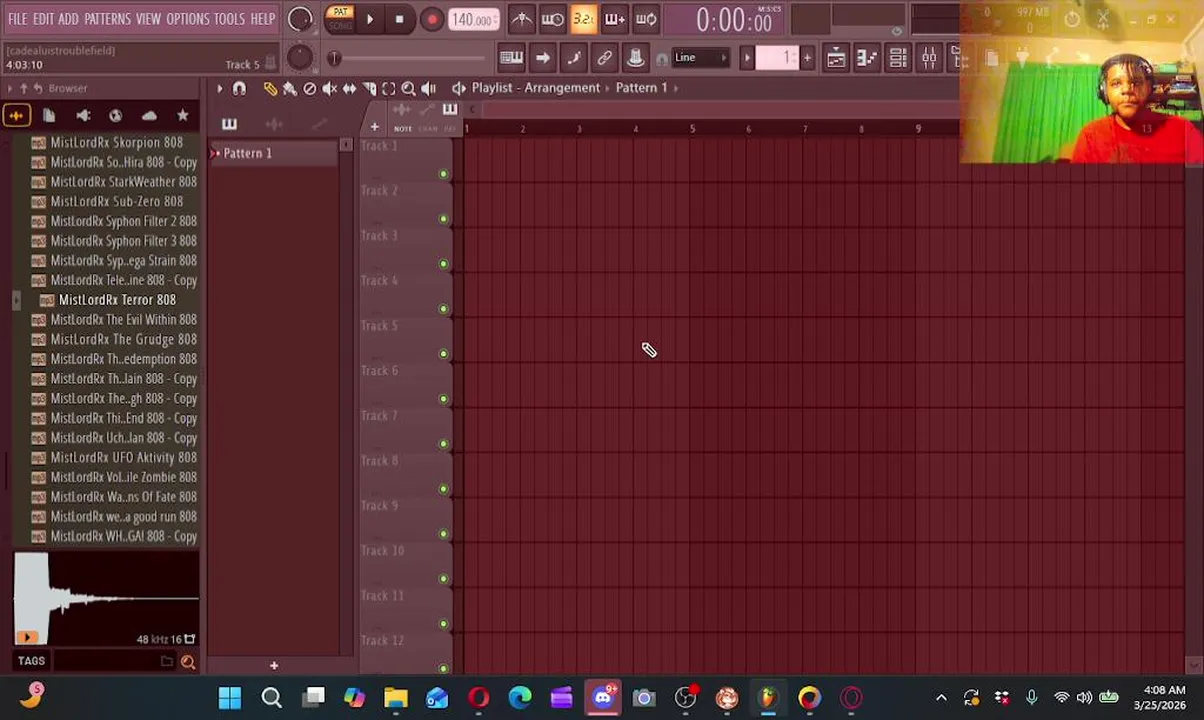Click the Record button
This screenshot has height=720, width=1204.
431,19
